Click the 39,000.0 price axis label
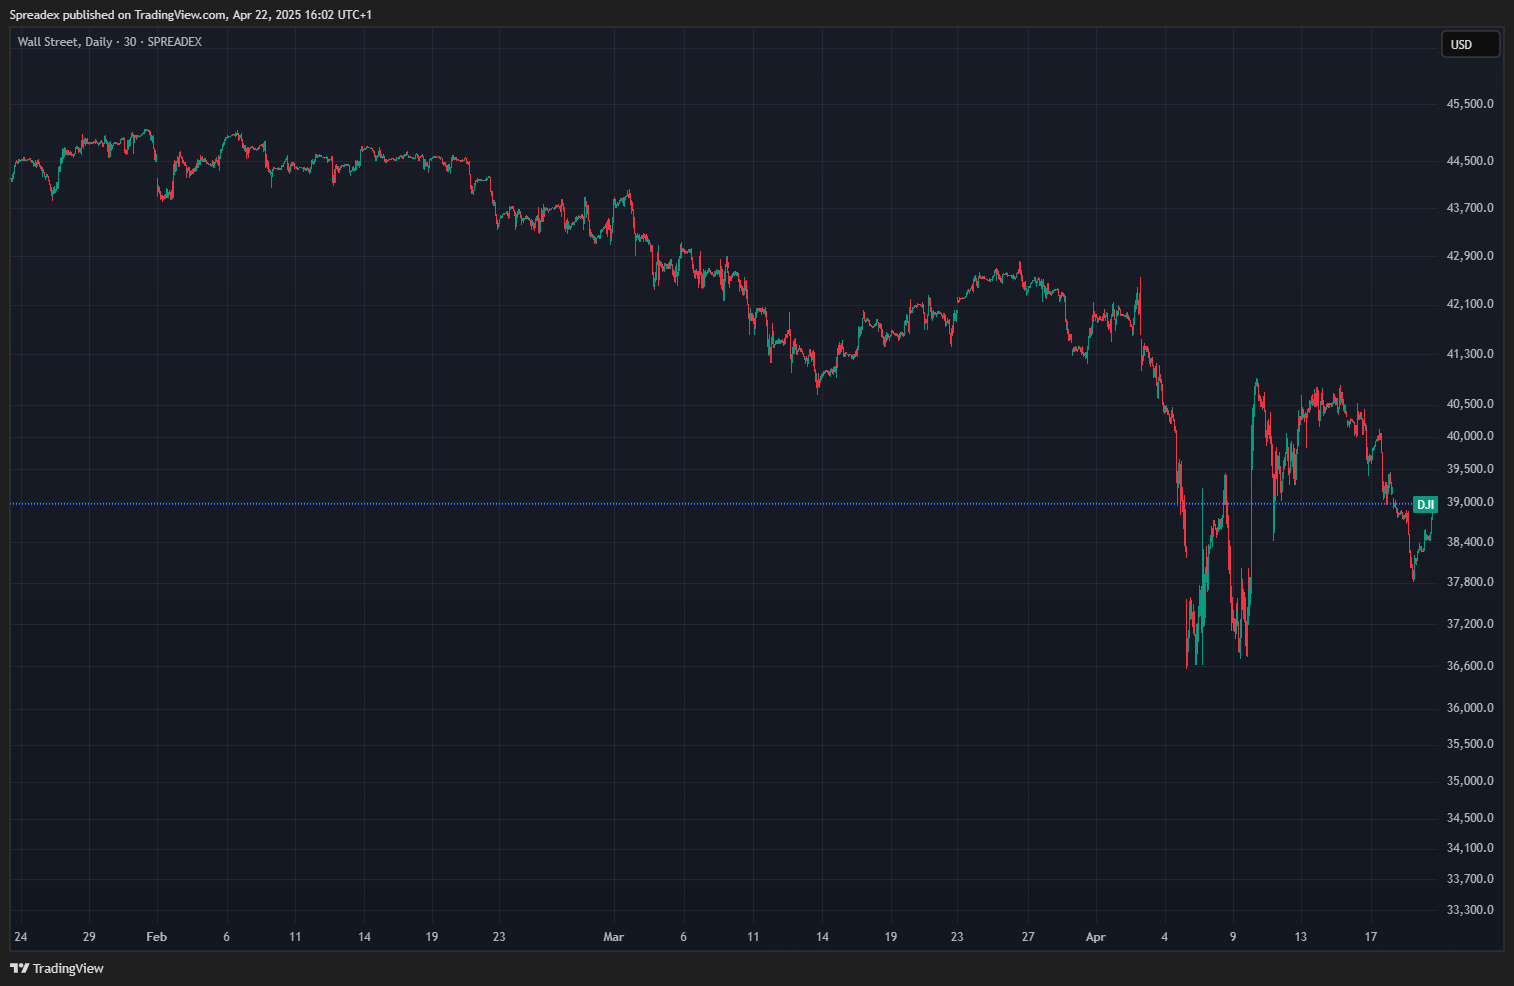The image size is (1514, 986). 1470,502
